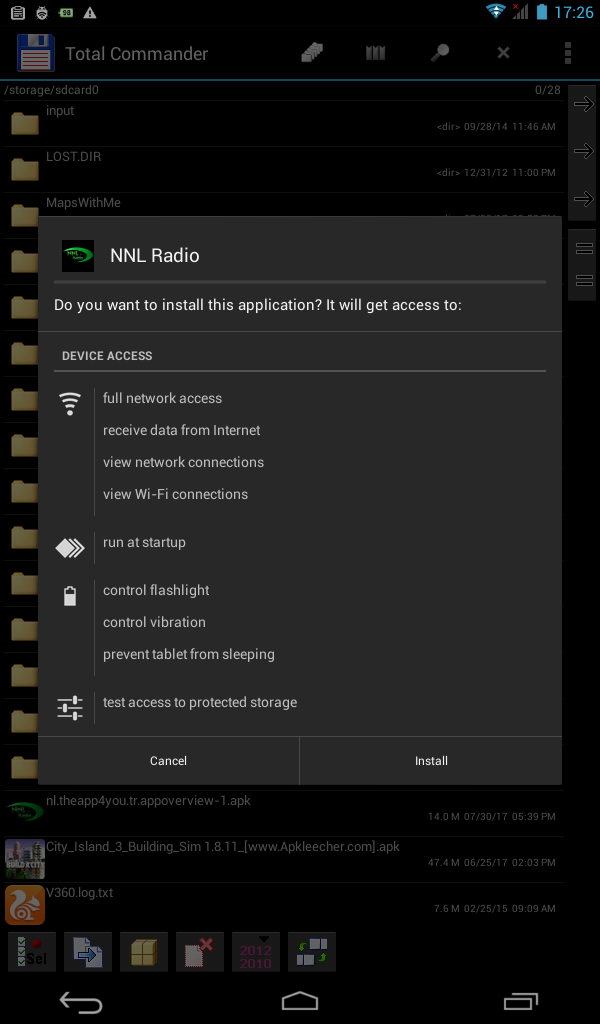The height and width of the screenshot is (1024, 600).
Task: Tap the sliders icon for storage access
Action: 70,707
